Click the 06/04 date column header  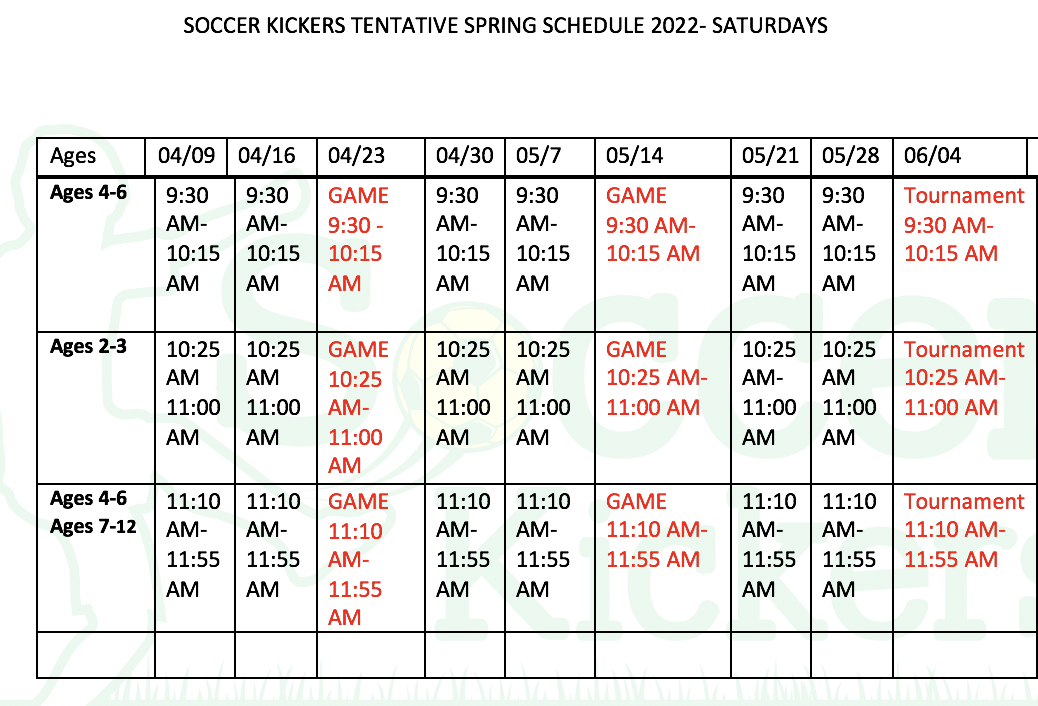tap(933, 156)
